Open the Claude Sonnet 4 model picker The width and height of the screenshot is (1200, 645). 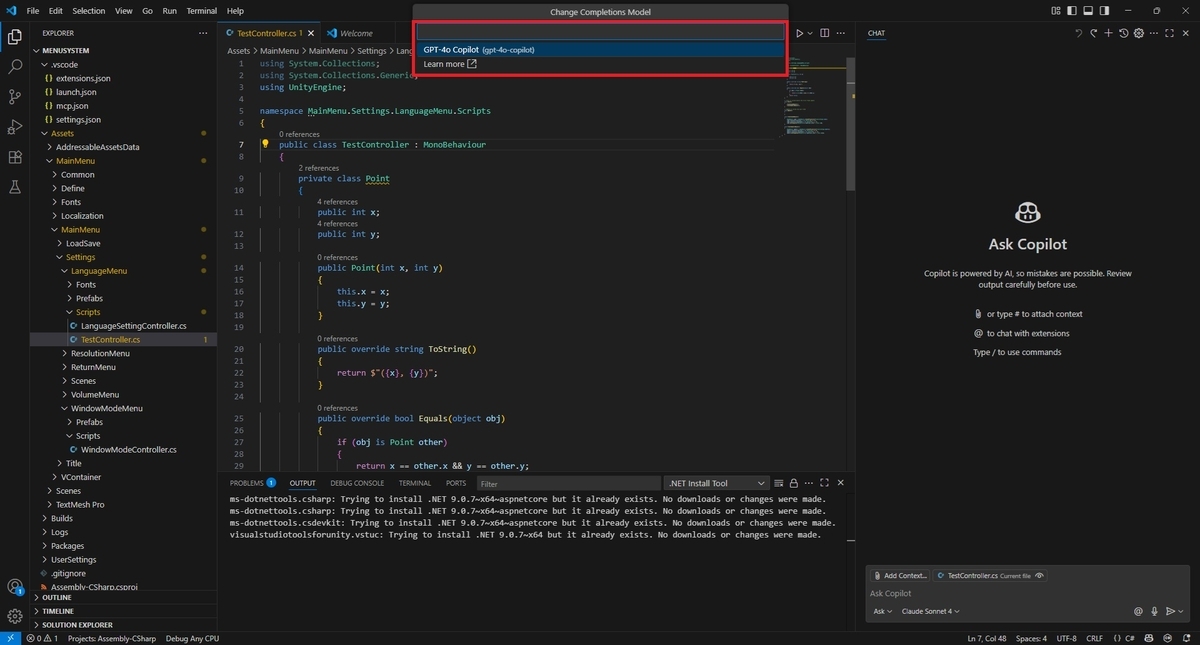tap(930, 611)
